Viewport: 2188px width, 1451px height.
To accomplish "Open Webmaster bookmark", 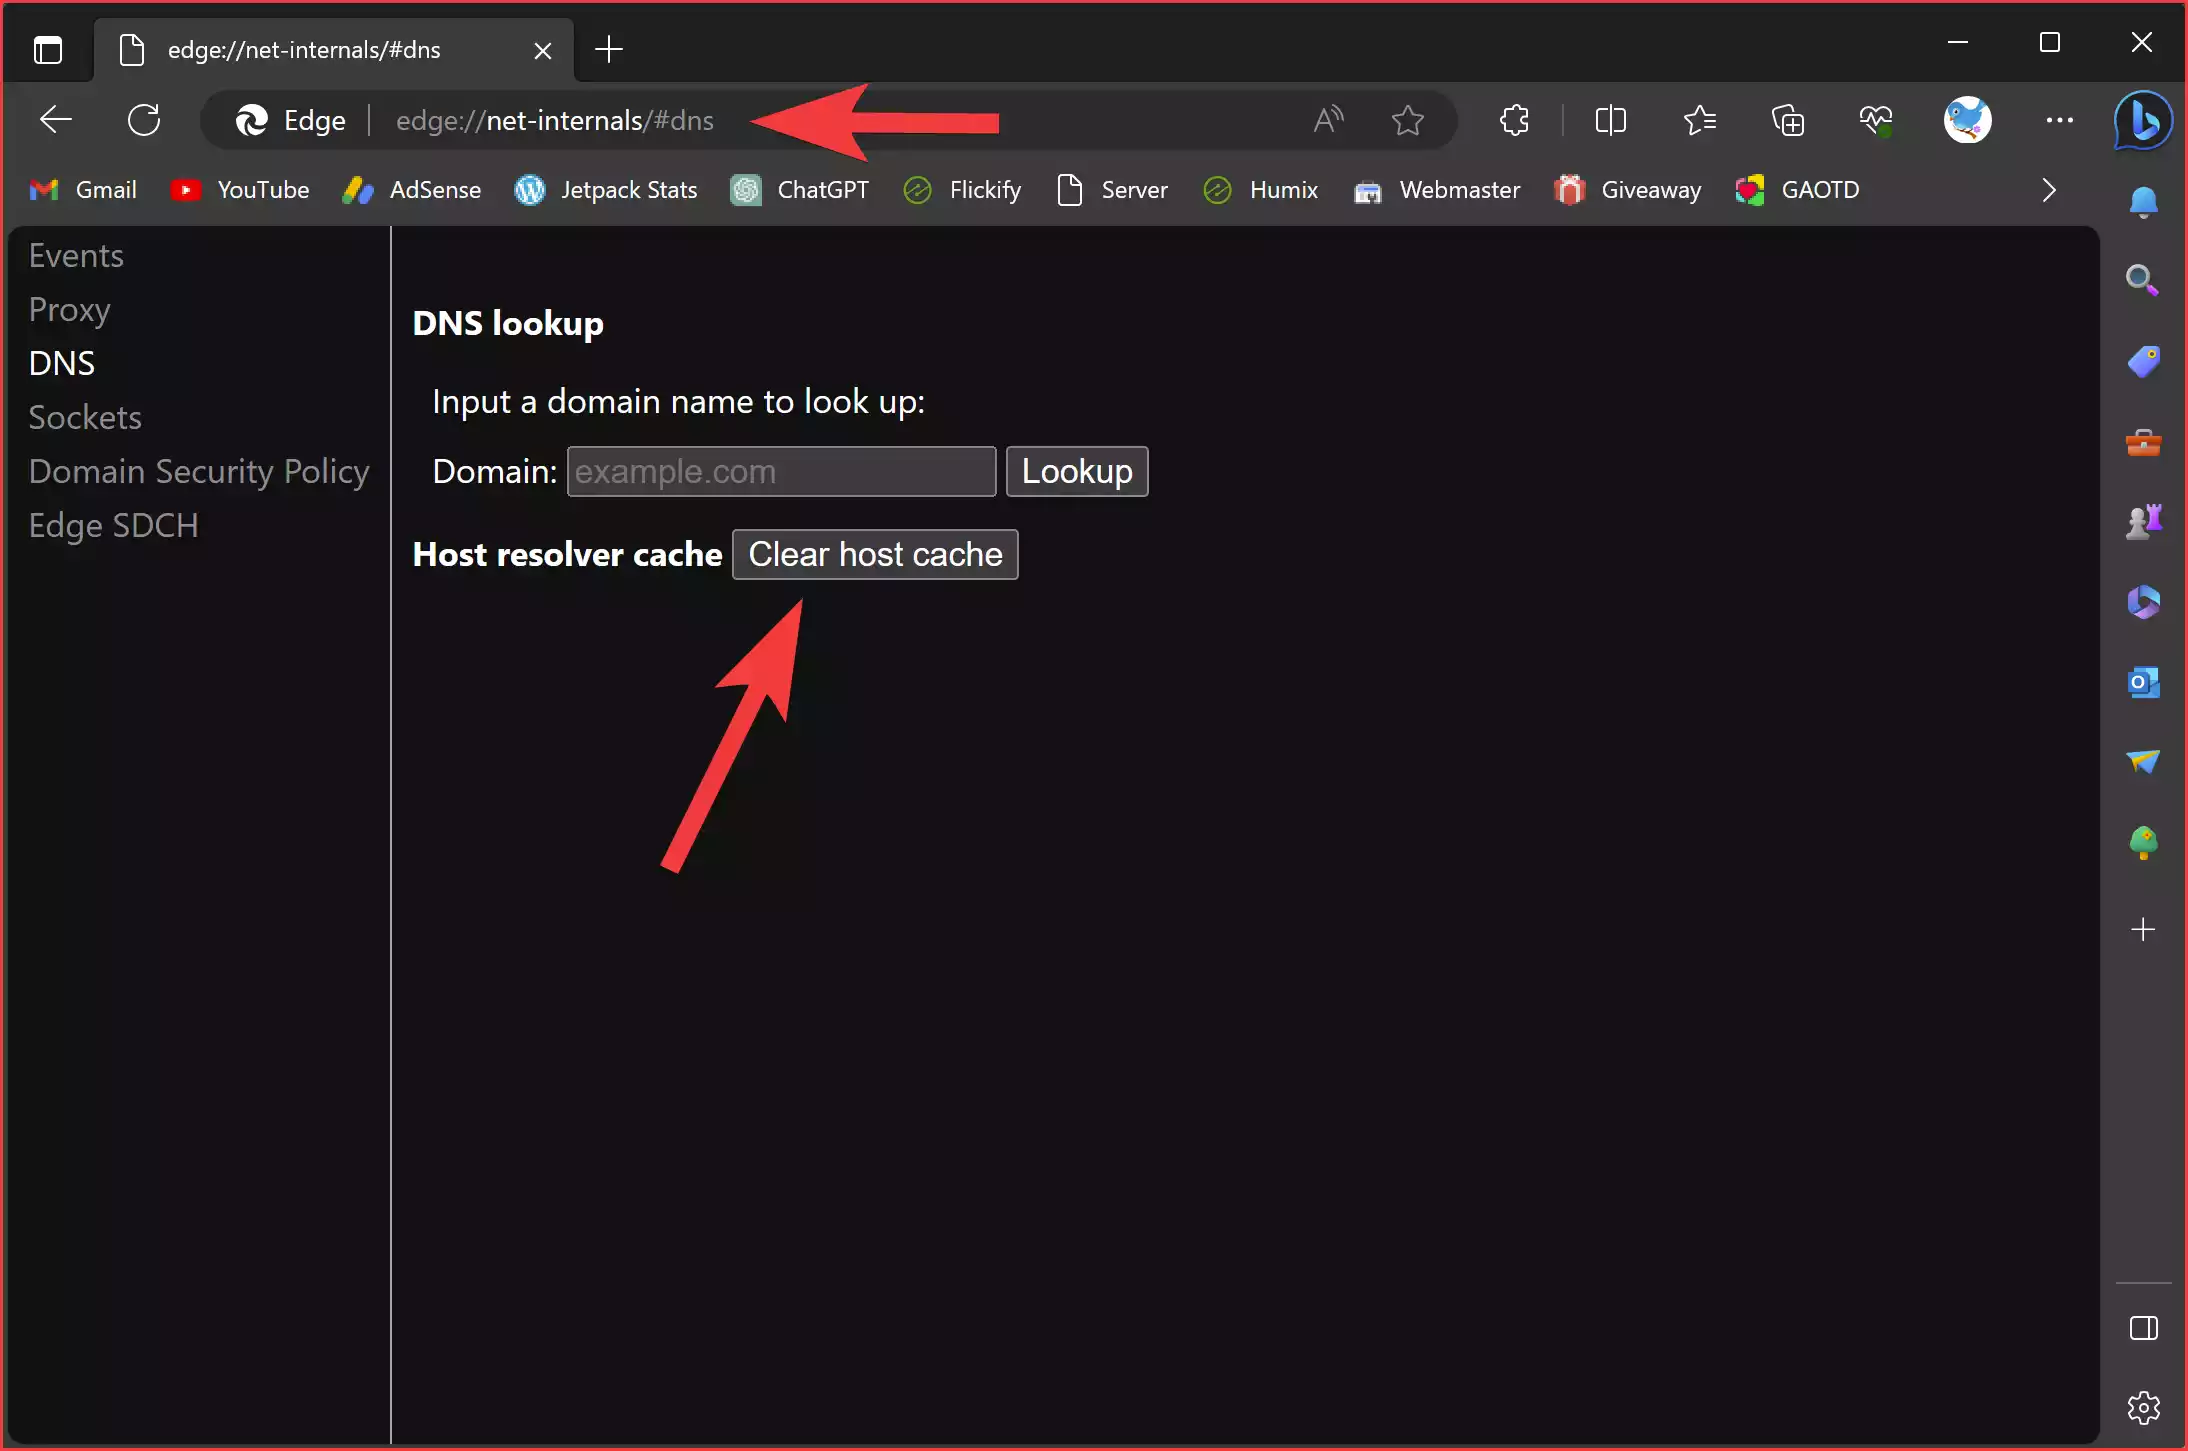I will pos(1436,190).
